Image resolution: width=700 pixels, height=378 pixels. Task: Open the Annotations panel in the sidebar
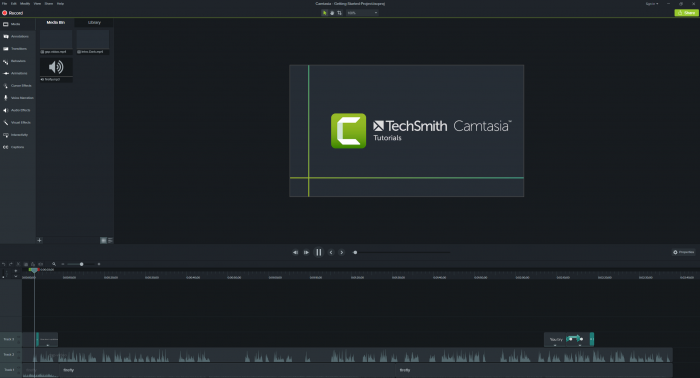click(18, 37)
